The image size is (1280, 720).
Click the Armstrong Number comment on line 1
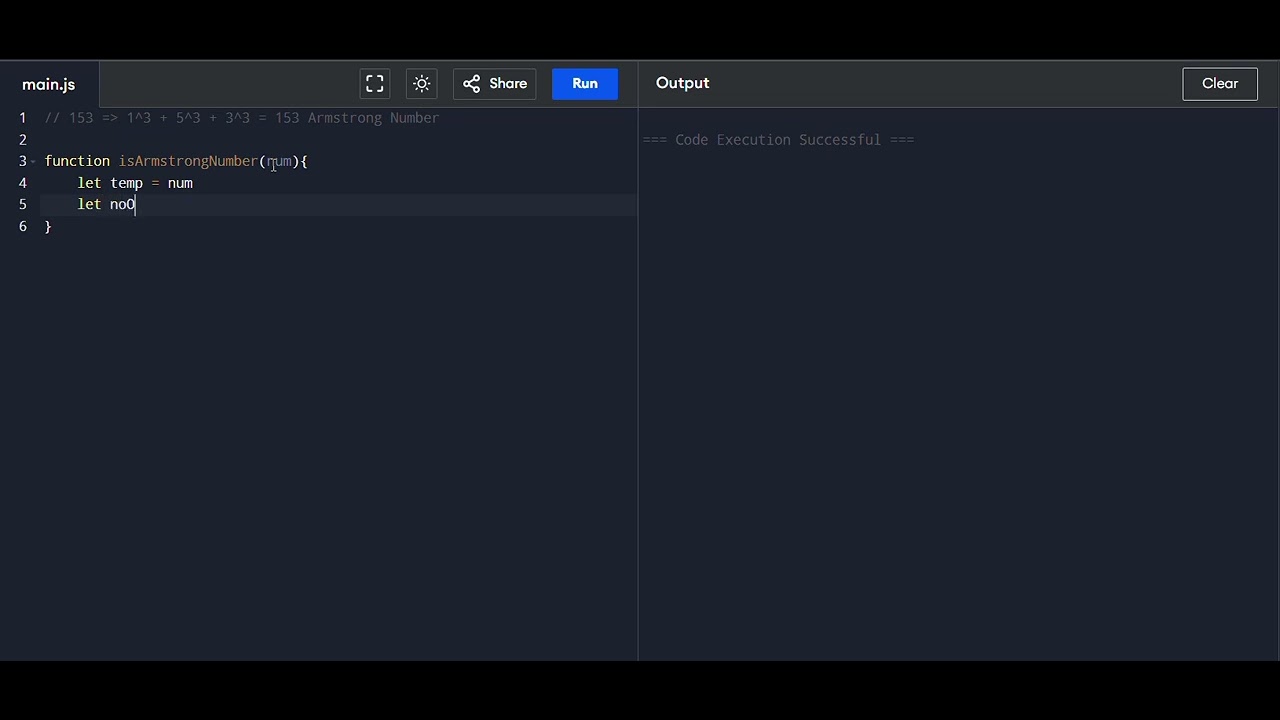(241, 118)
